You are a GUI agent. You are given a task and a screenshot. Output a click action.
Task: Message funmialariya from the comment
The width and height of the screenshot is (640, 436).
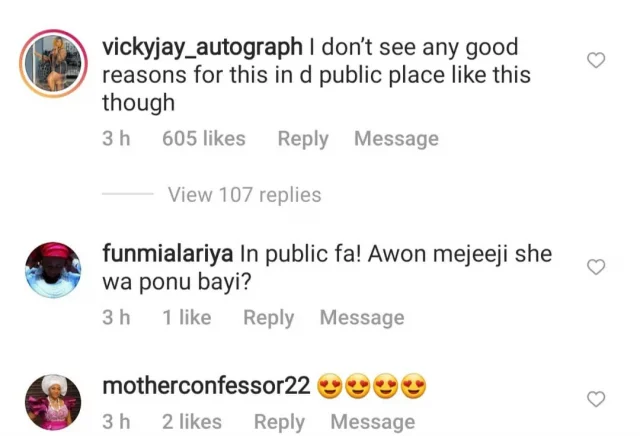point(362,318)
